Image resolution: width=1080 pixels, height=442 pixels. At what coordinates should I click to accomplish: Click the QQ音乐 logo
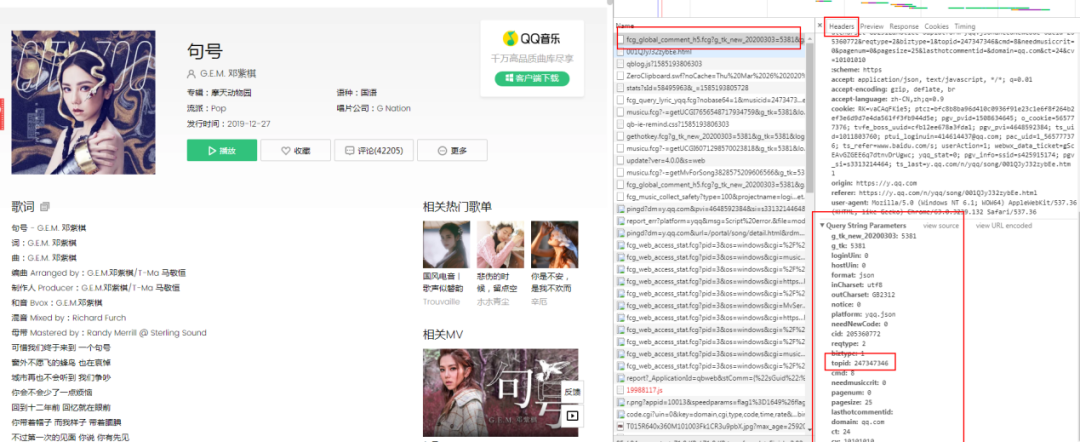(531, 38)
